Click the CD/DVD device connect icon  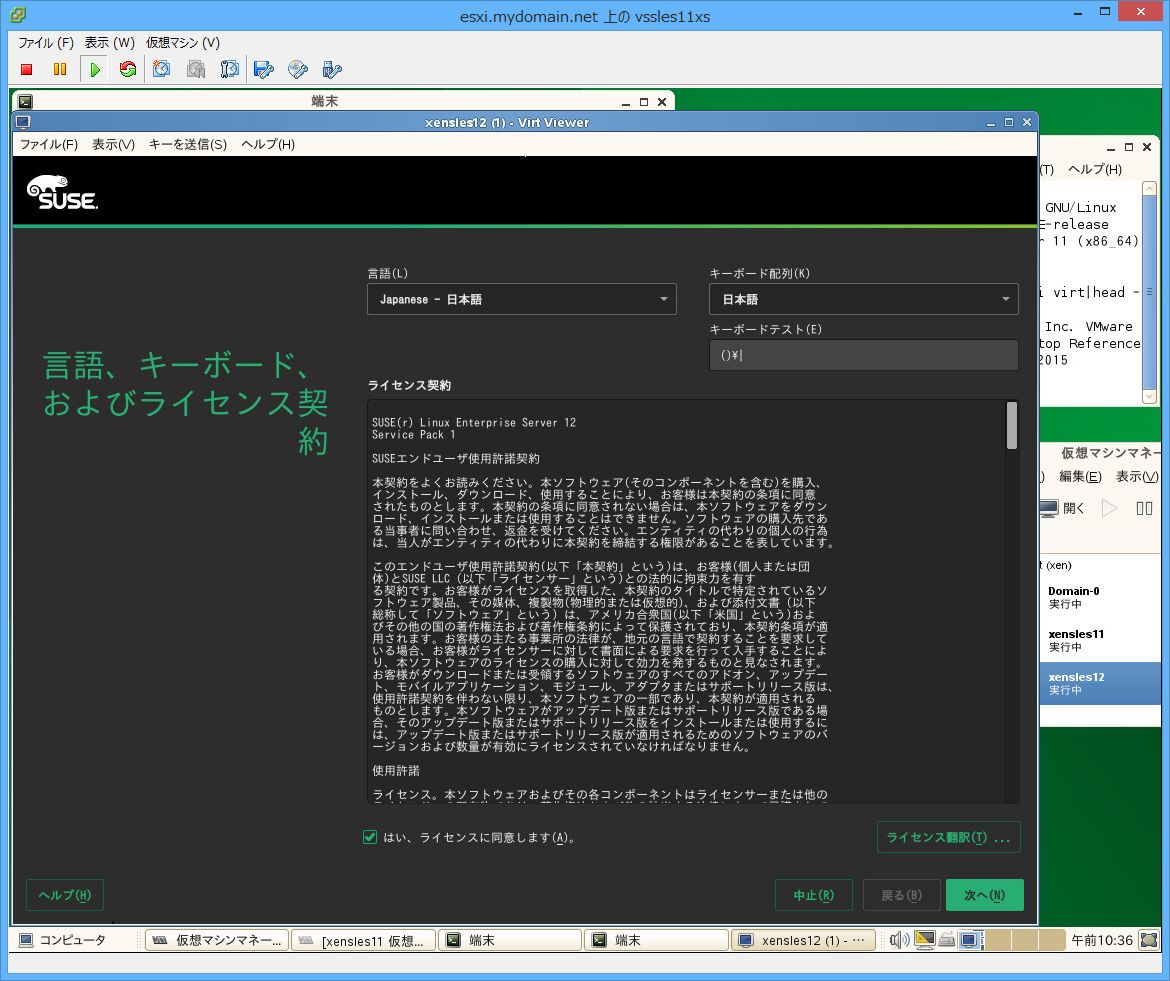point(298,69)
